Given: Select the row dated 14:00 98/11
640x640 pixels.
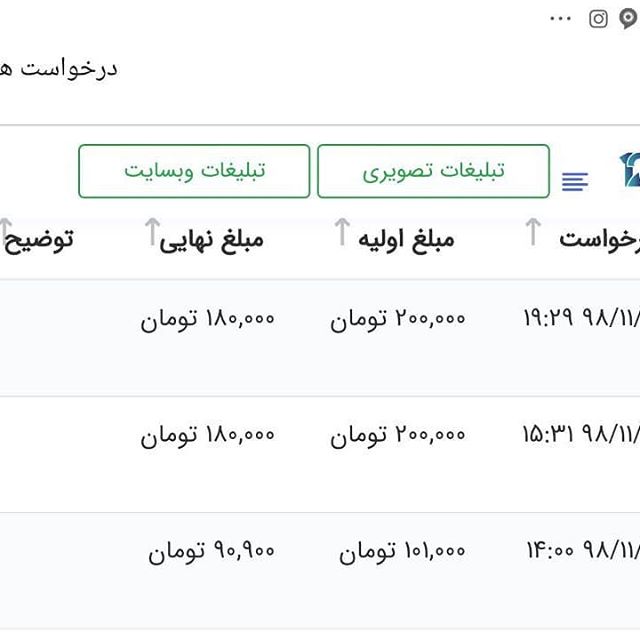Looking at the screenshot, I should coord(320,571).
